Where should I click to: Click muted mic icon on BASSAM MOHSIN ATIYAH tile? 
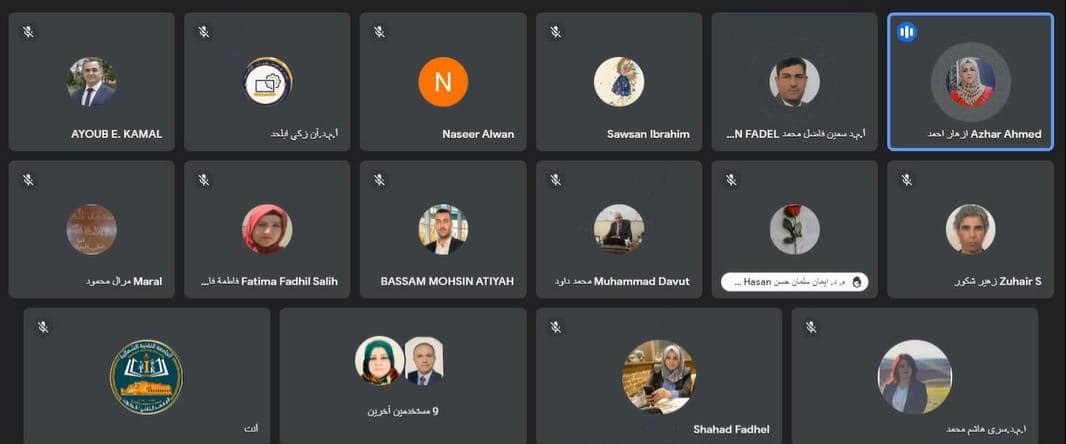[x=379, y=180]
